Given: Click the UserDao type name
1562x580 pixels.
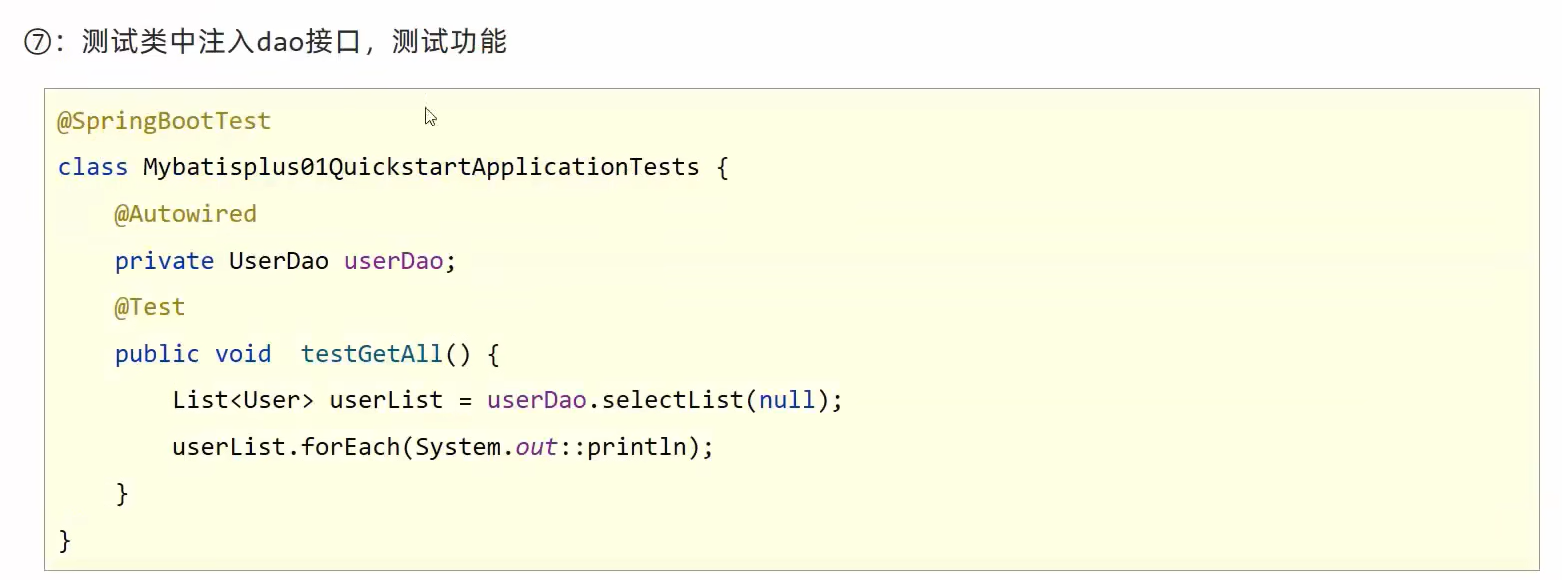Looking at the screenshot, I should (x=279, y=261).
